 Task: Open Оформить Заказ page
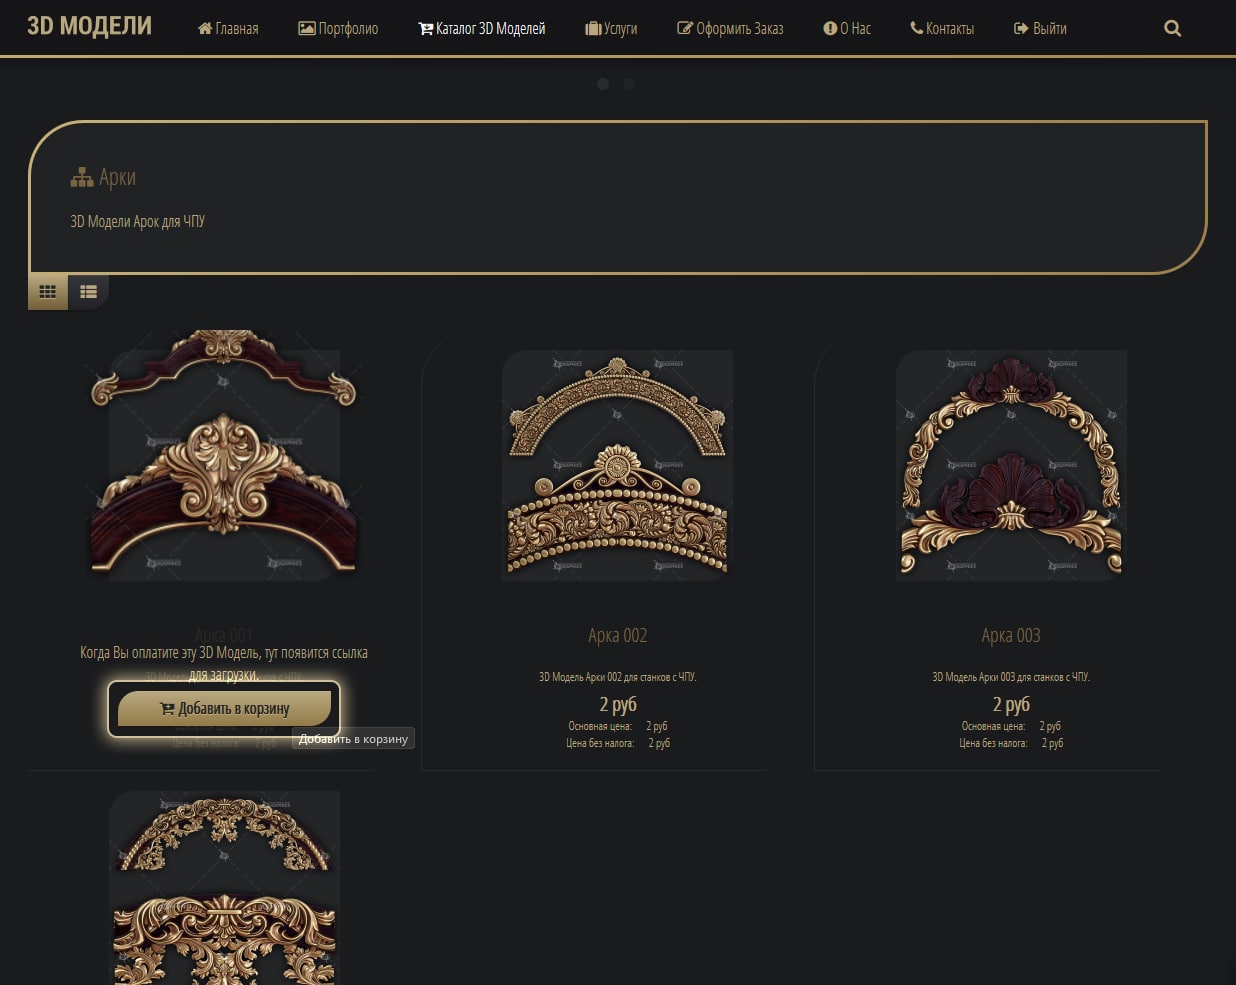(x=730, y=29)
